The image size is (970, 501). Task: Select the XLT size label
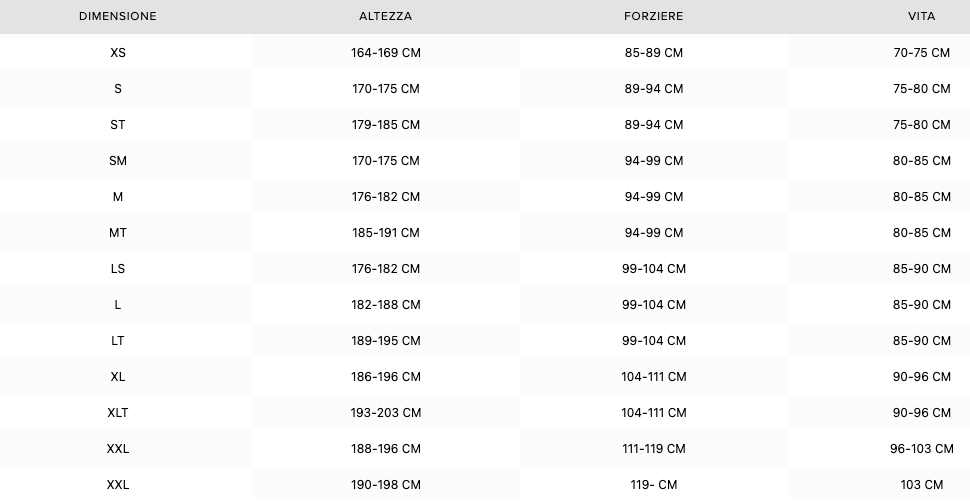point(118,413)
